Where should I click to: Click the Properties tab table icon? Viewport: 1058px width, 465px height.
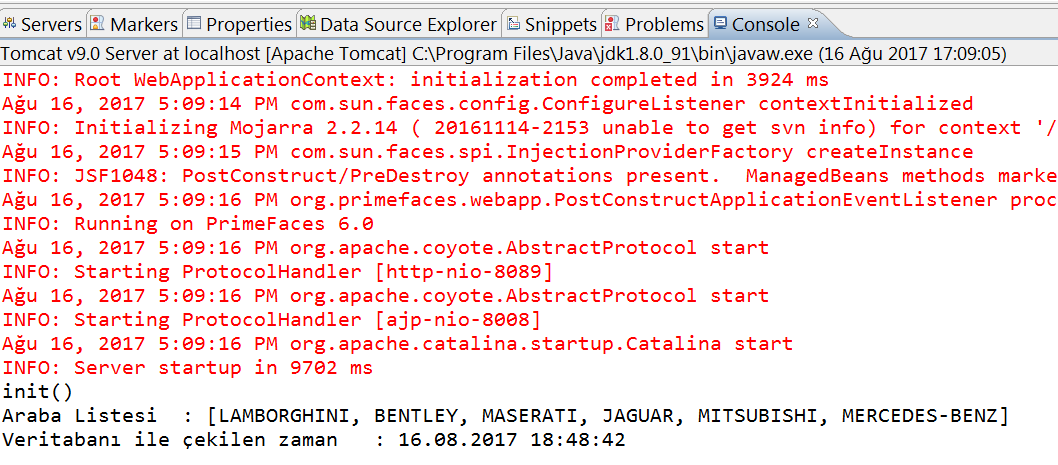(x=194, y=24)
